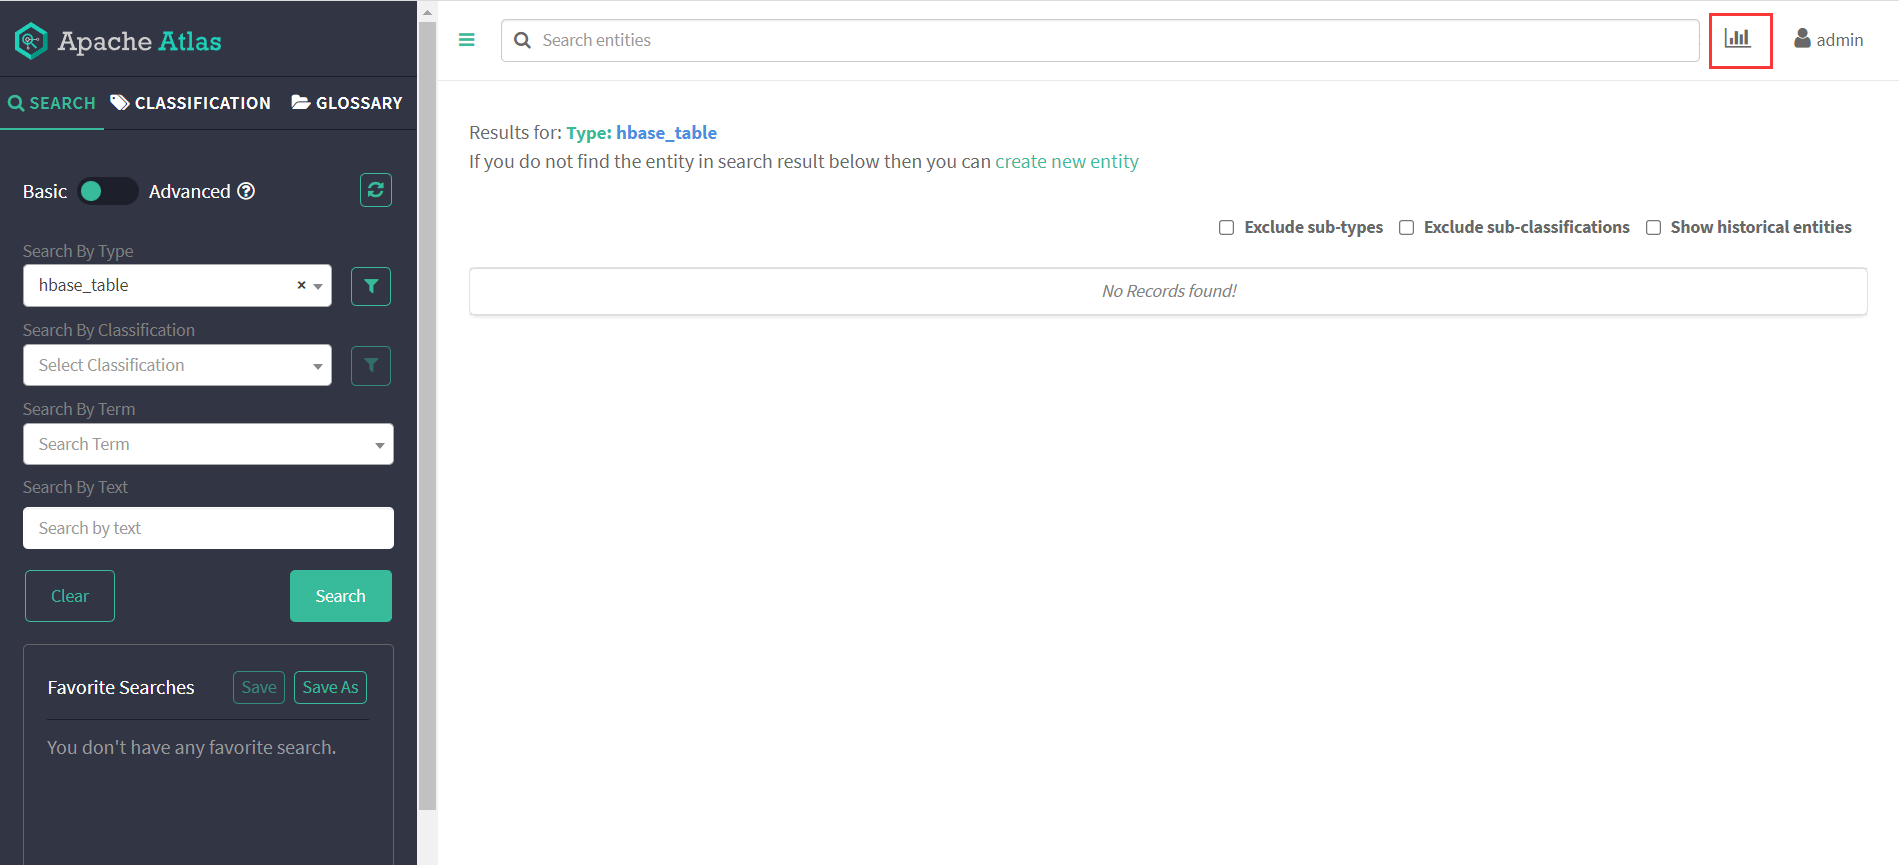Click Save in Favorite Searches
Viewport: 1899px width, 865px height.
tap(259, 687)
